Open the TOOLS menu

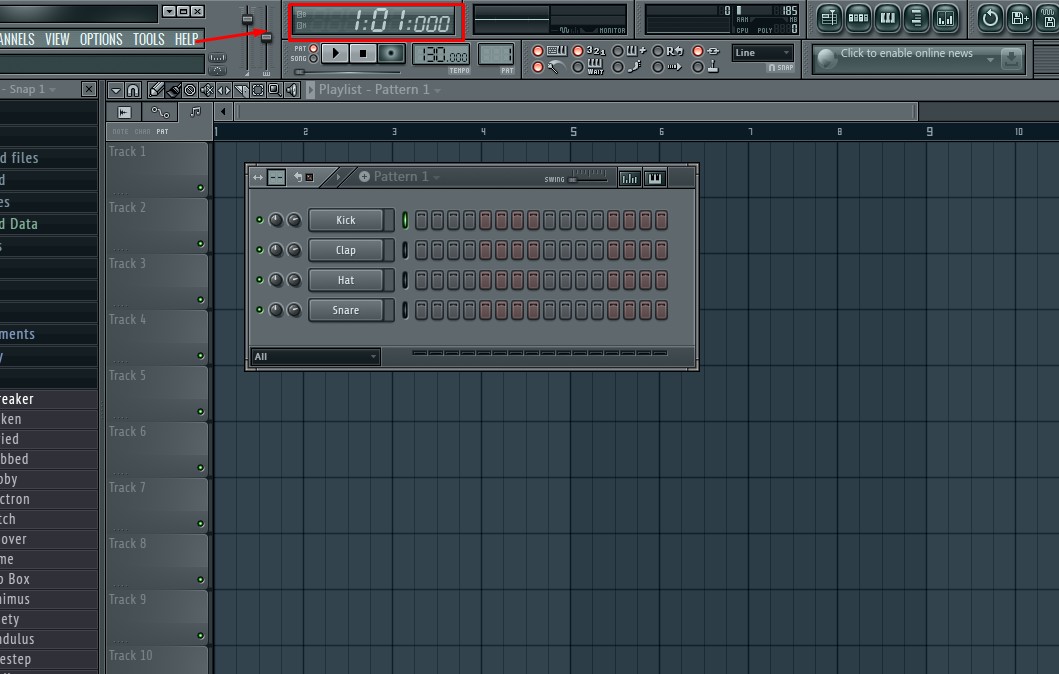148,39
